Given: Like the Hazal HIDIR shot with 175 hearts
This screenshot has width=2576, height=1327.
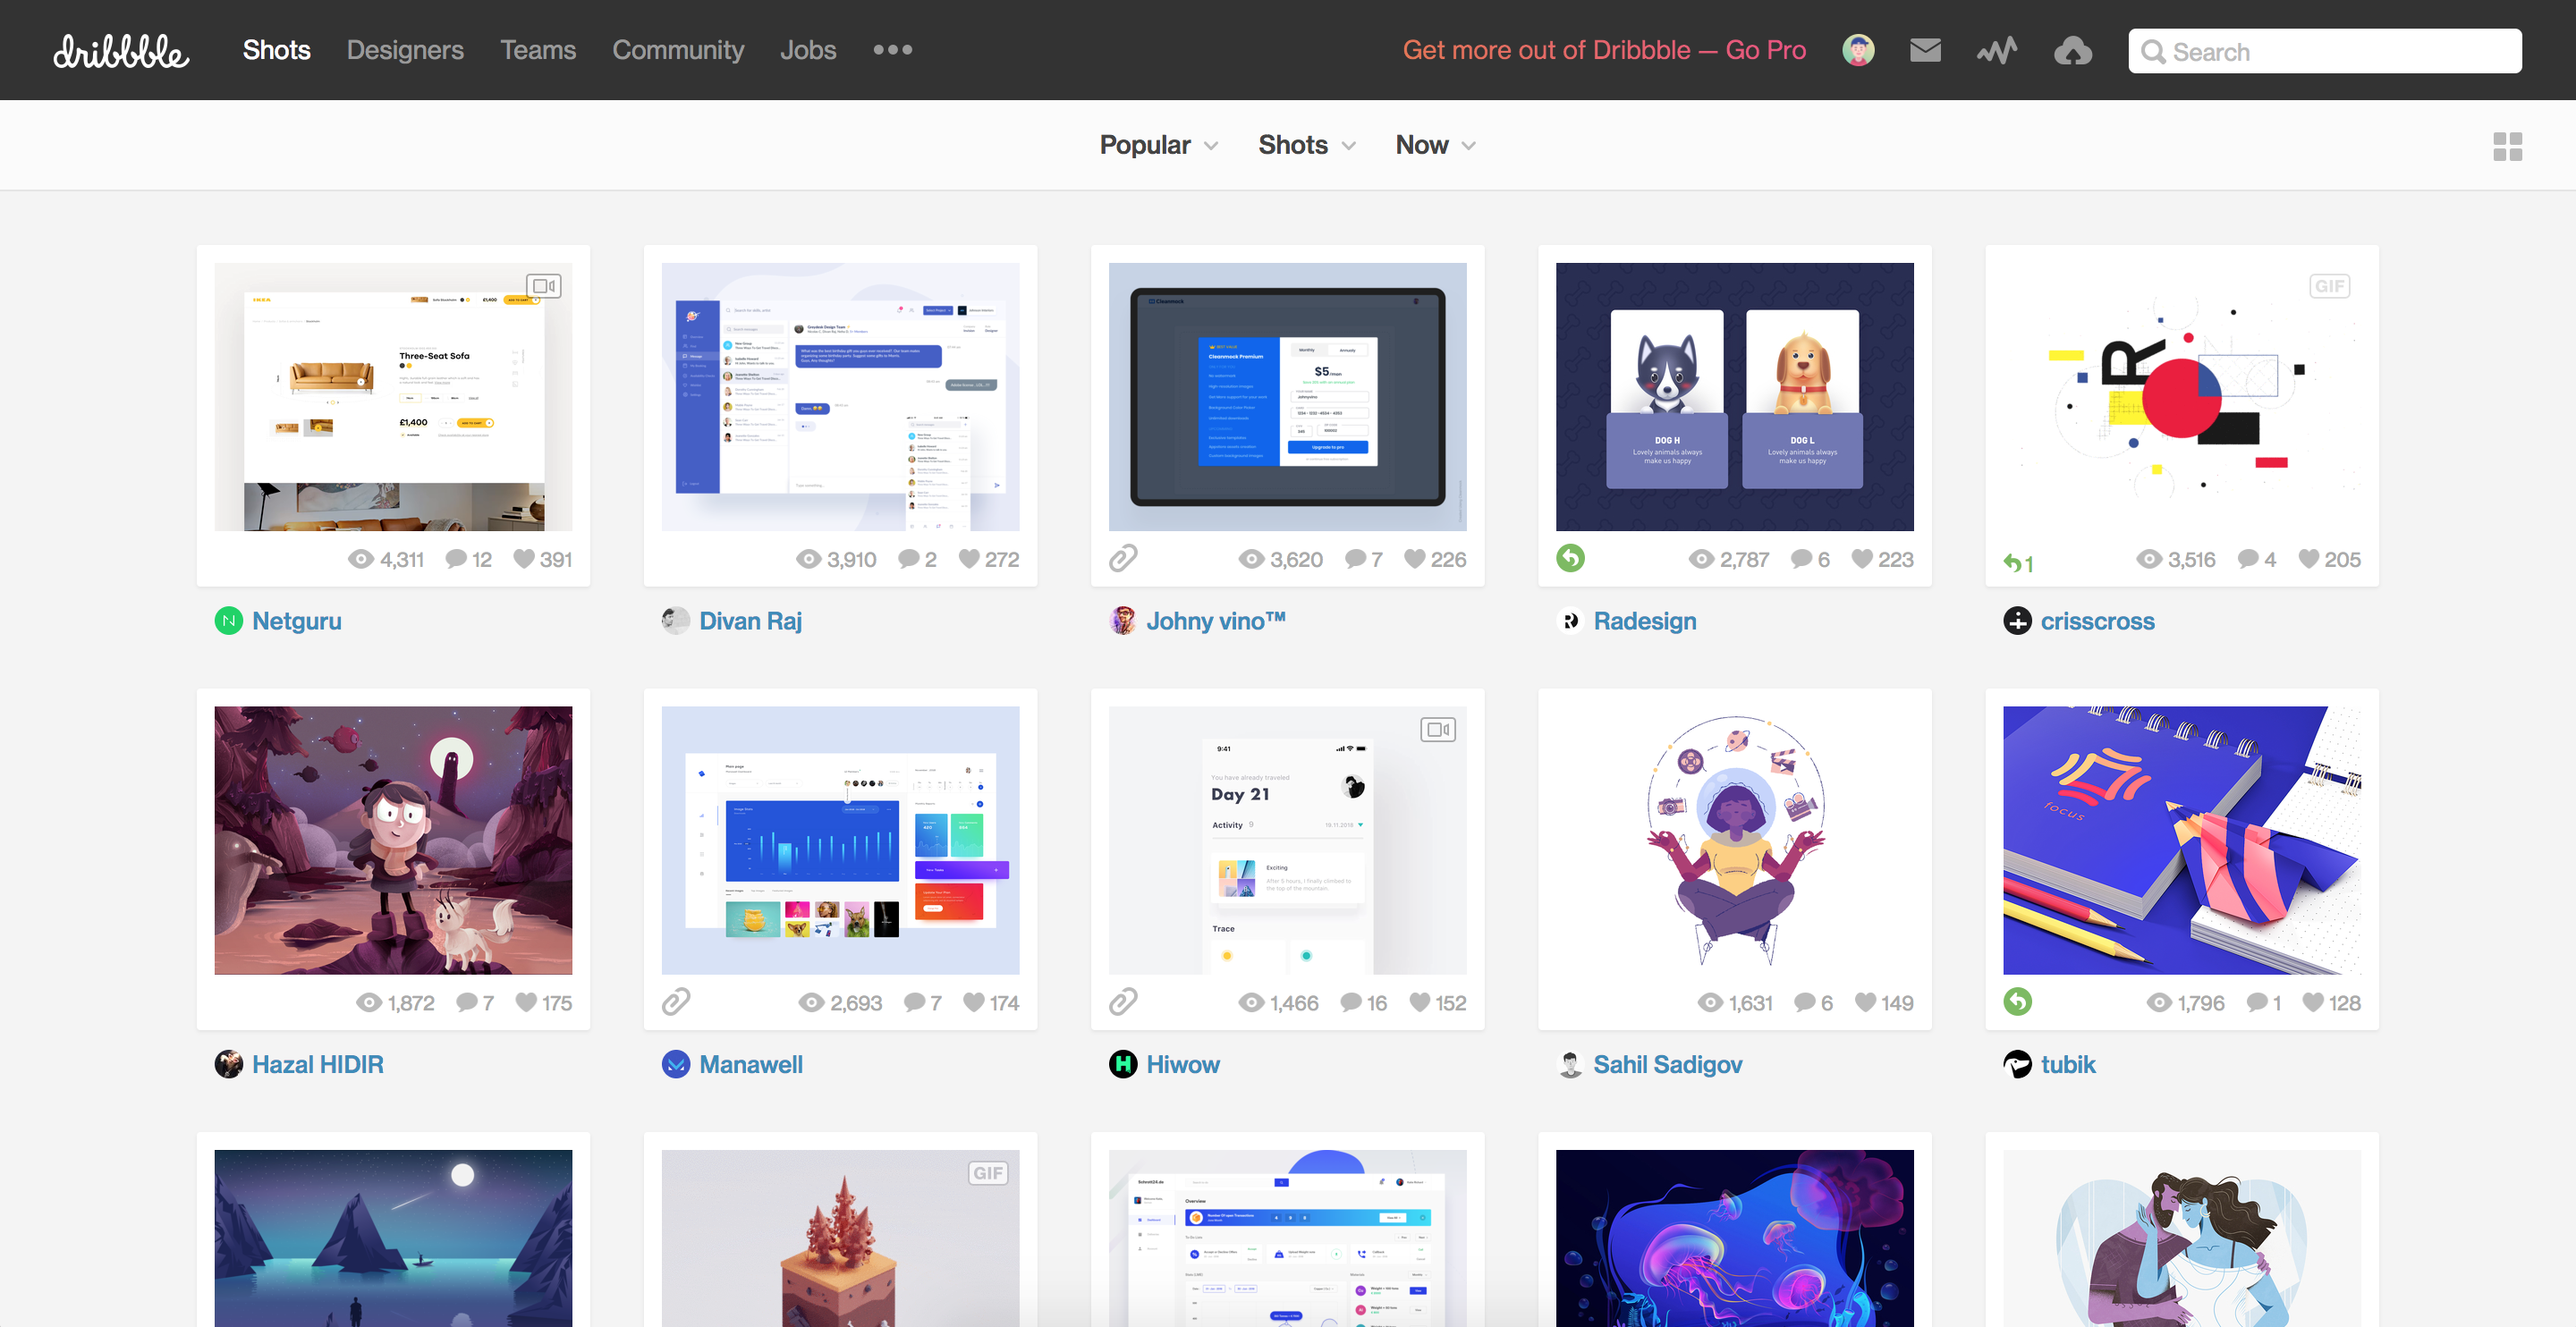Looking at the screenshot, I should [526, 1002].
